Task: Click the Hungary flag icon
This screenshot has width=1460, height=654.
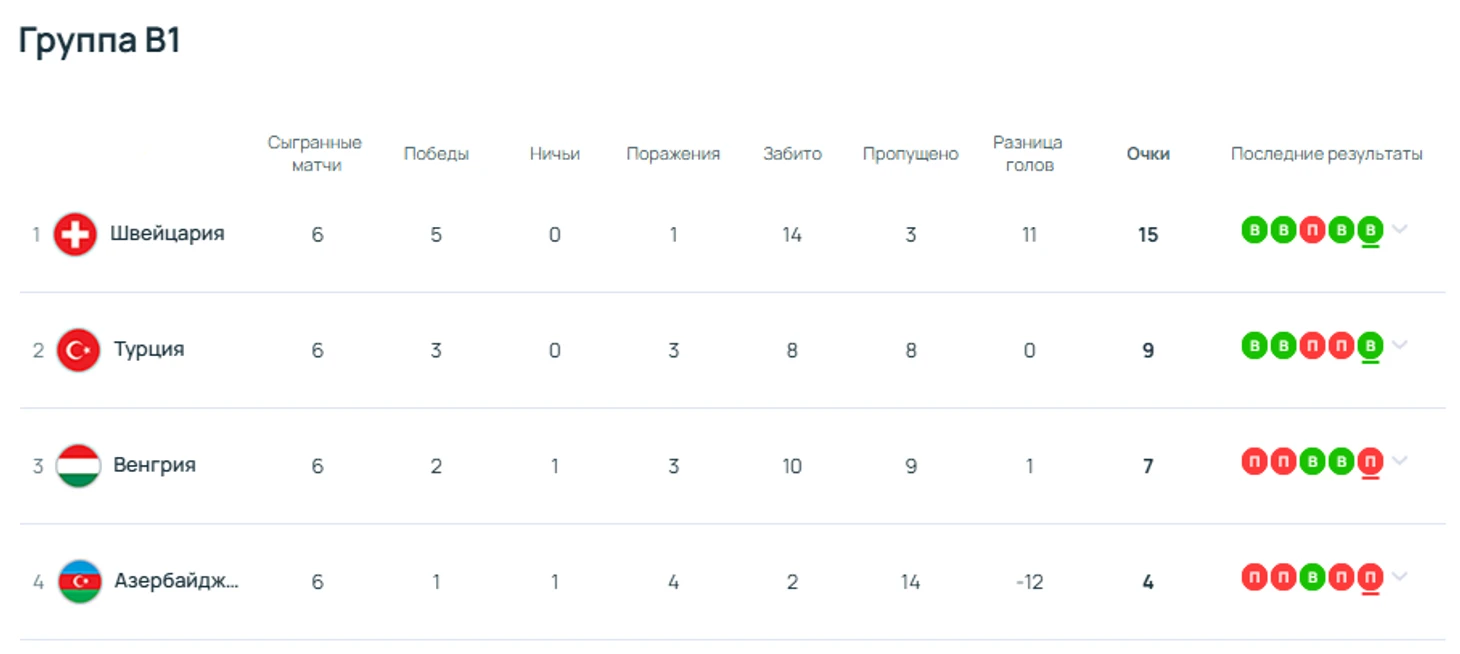Action: (x=78, y=466)
